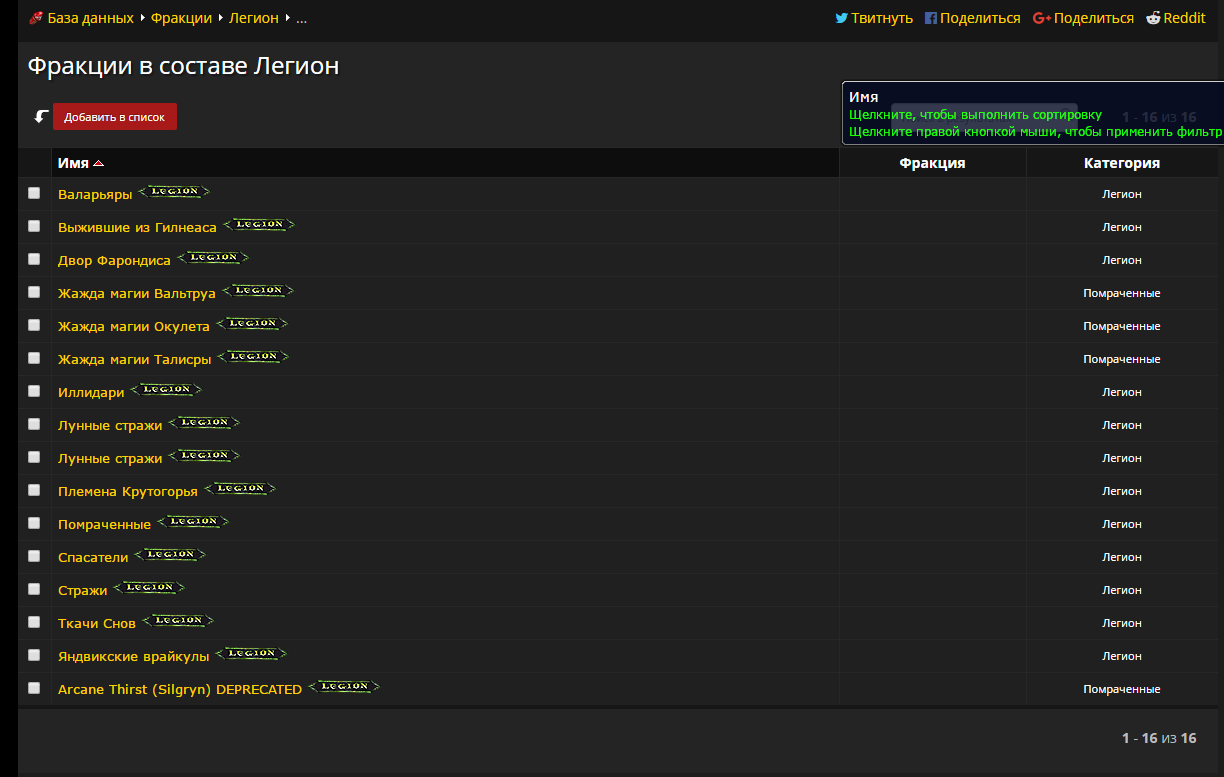
Task: Enable the checkbox for Жажда магии Вальтруа
Action: tap(34, 292)
